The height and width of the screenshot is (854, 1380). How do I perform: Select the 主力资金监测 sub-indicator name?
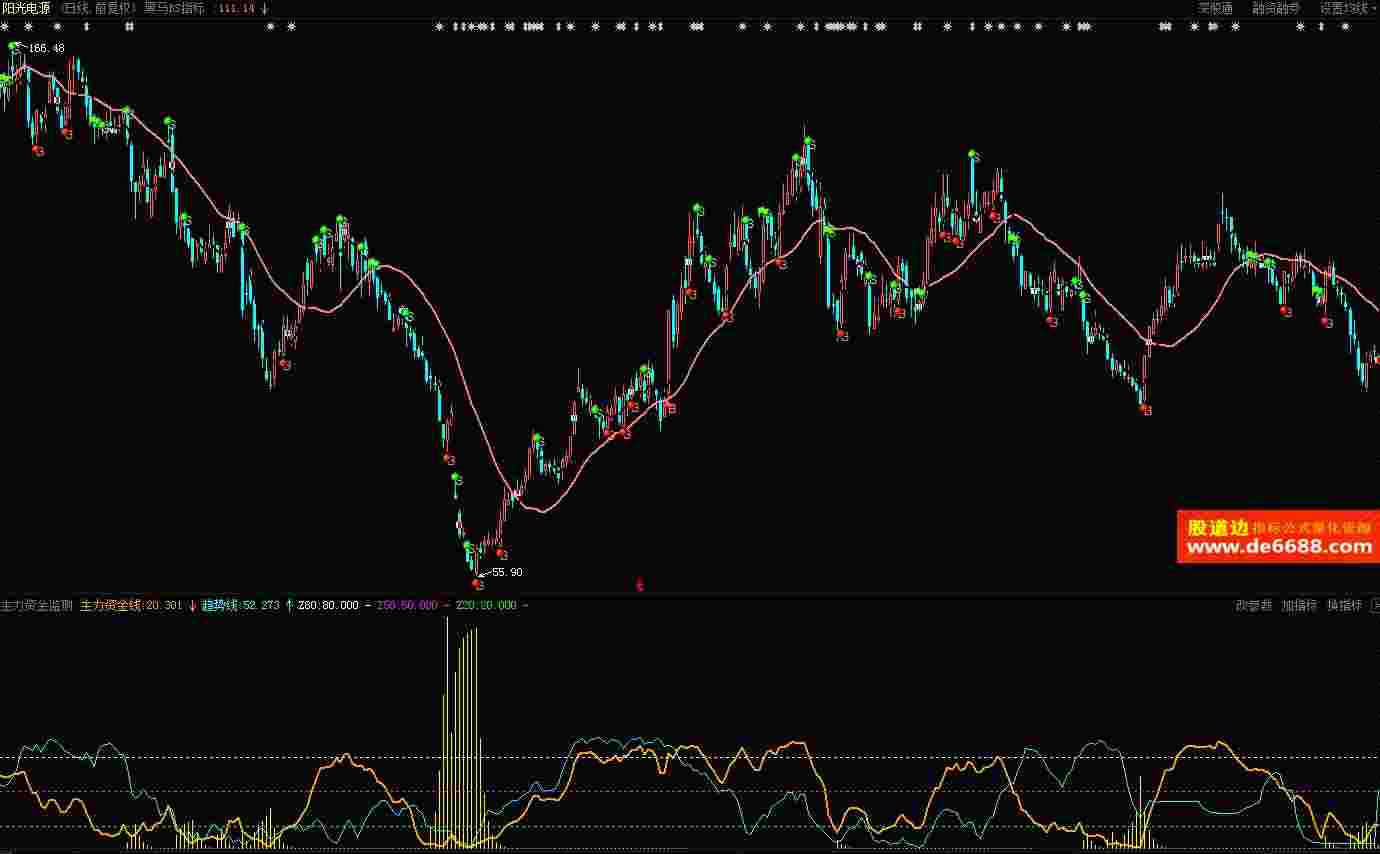[x=36, y=605]
